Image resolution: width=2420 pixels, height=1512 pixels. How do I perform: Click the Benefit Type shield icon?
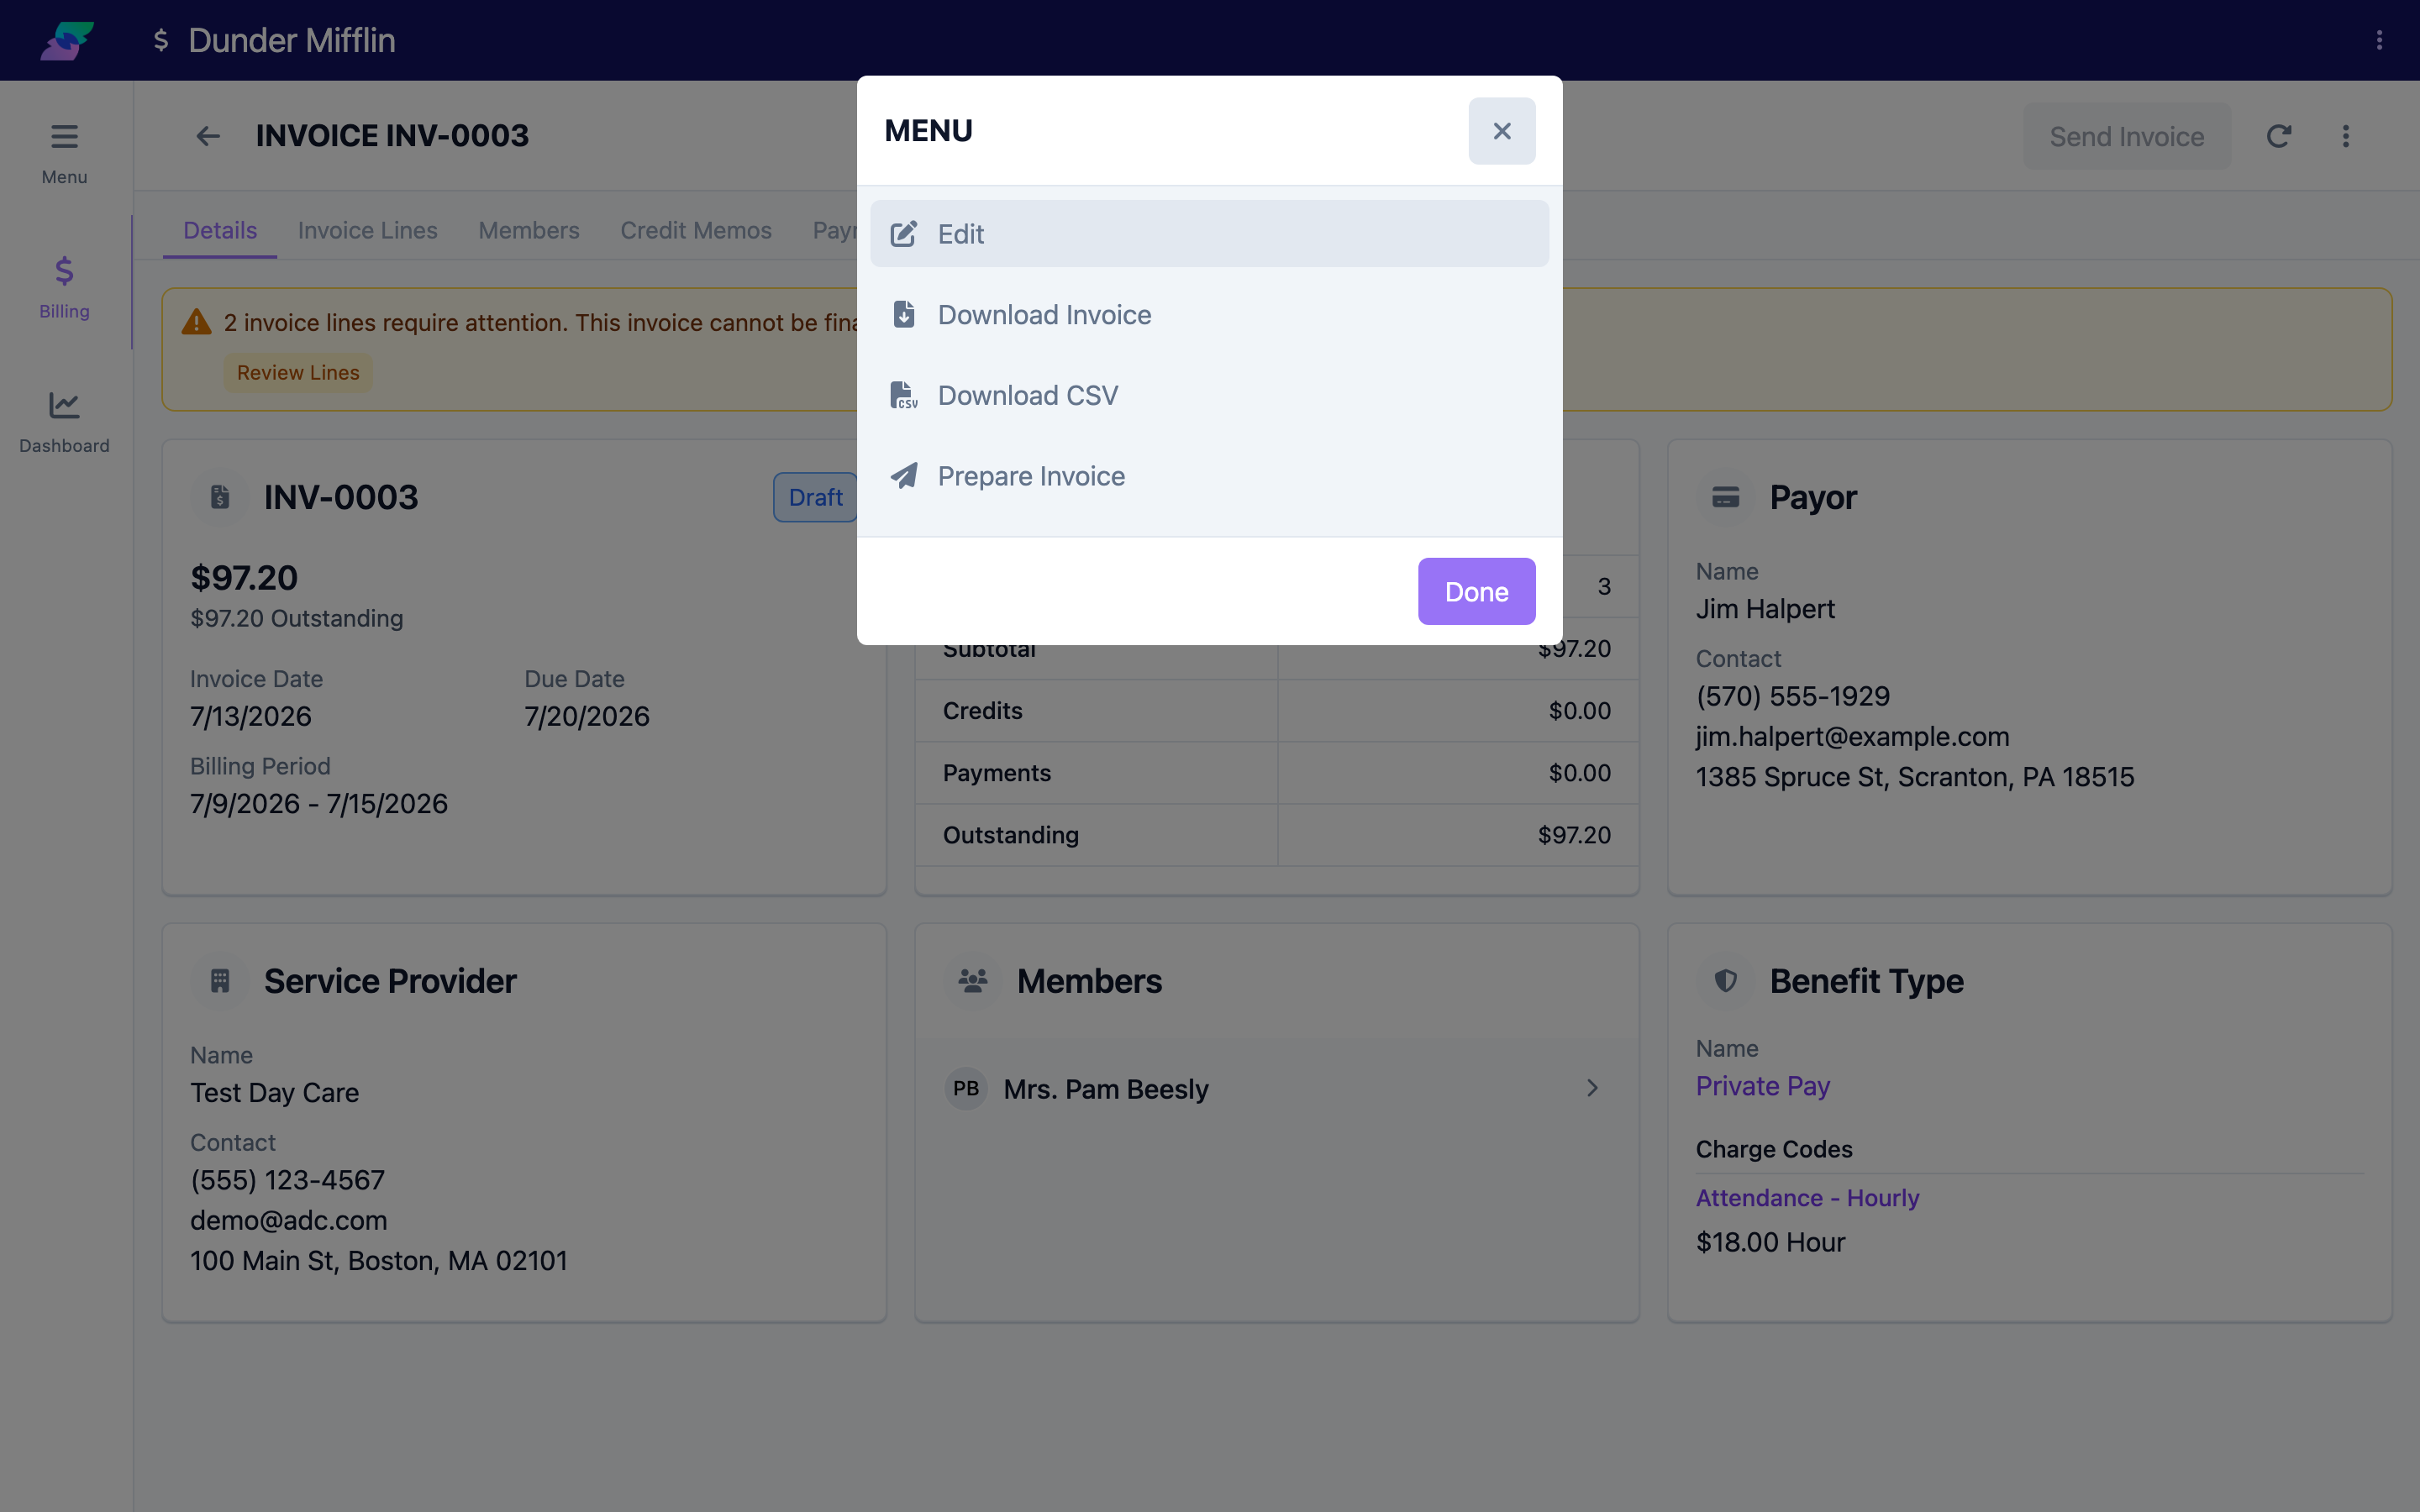coord(1725,981)
